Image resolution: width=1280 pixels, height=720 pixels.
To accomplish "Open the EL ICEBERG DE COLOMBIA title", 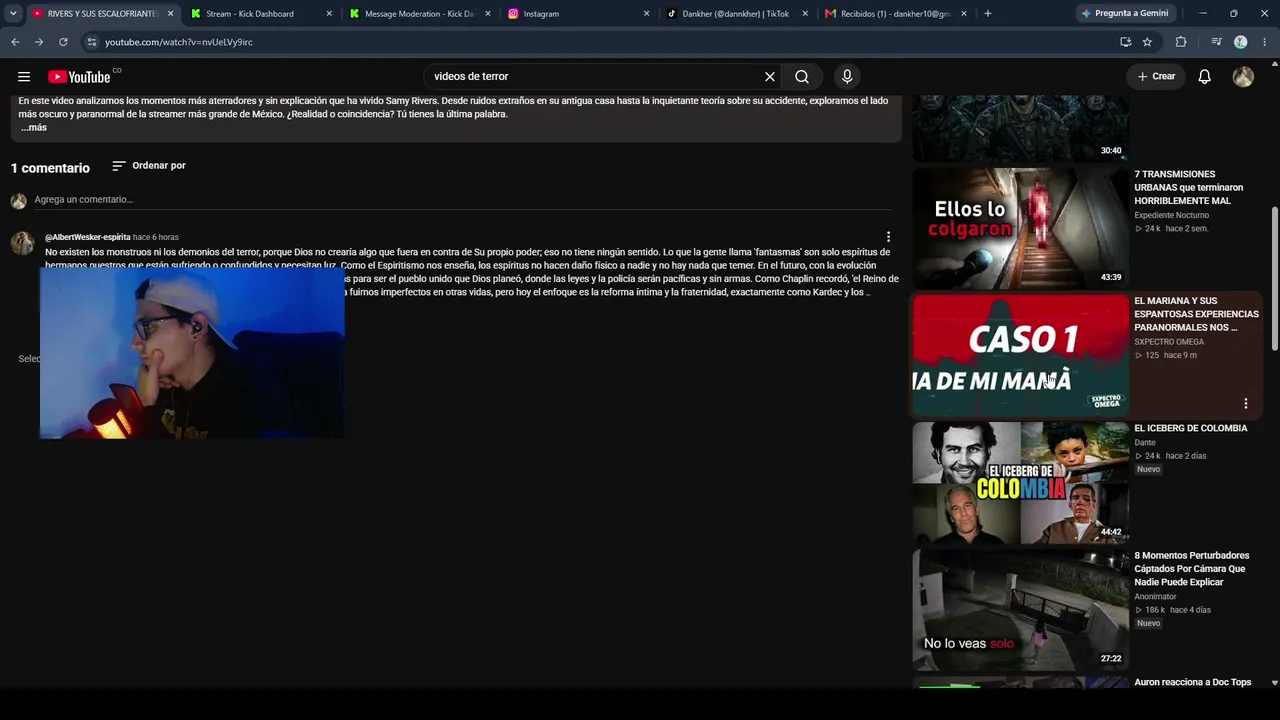I will point(1191,428).
